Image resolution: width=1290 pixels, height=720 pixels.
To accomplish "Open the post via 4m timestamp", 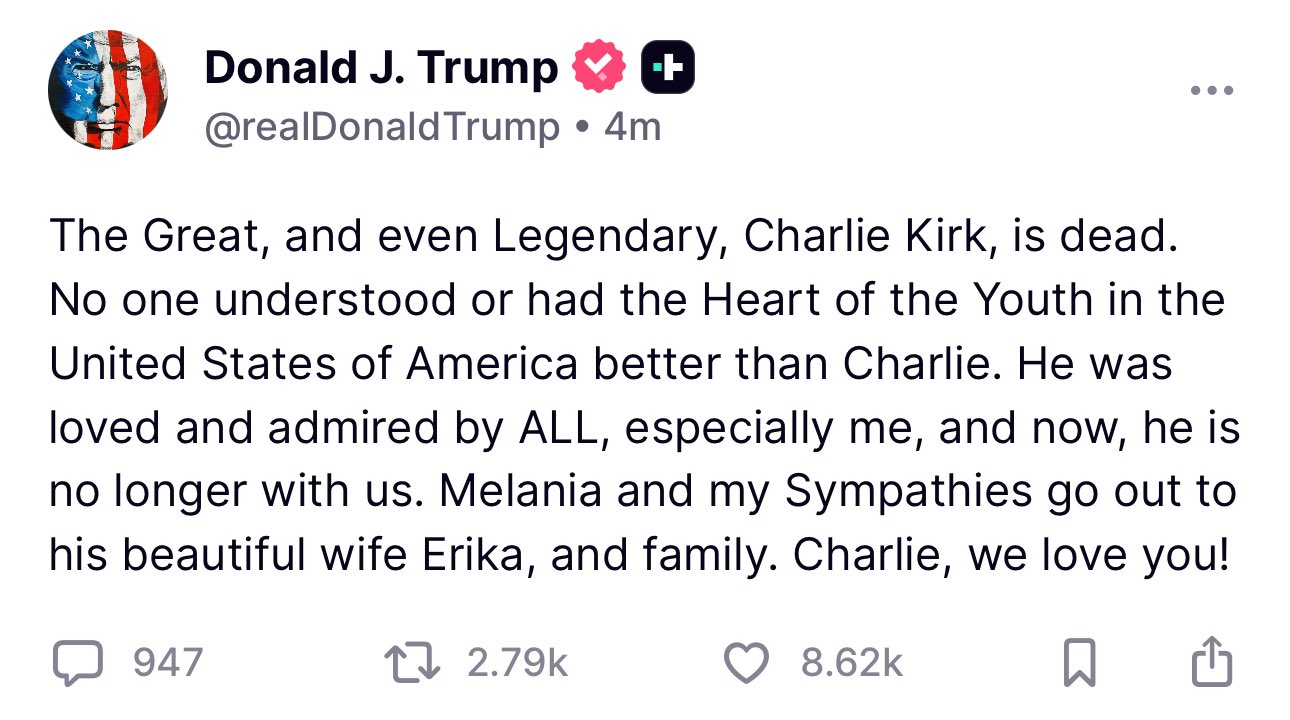I will 633,127.
